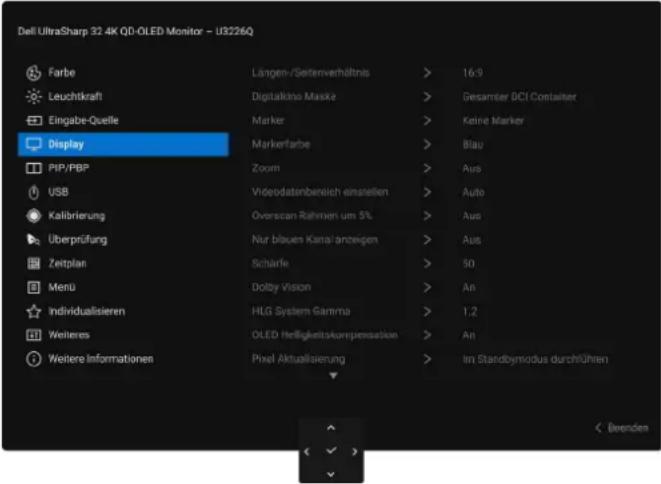Click the joystick up arrow
Viewport: 661px width, 484px height.
click(x=331, y=428)
